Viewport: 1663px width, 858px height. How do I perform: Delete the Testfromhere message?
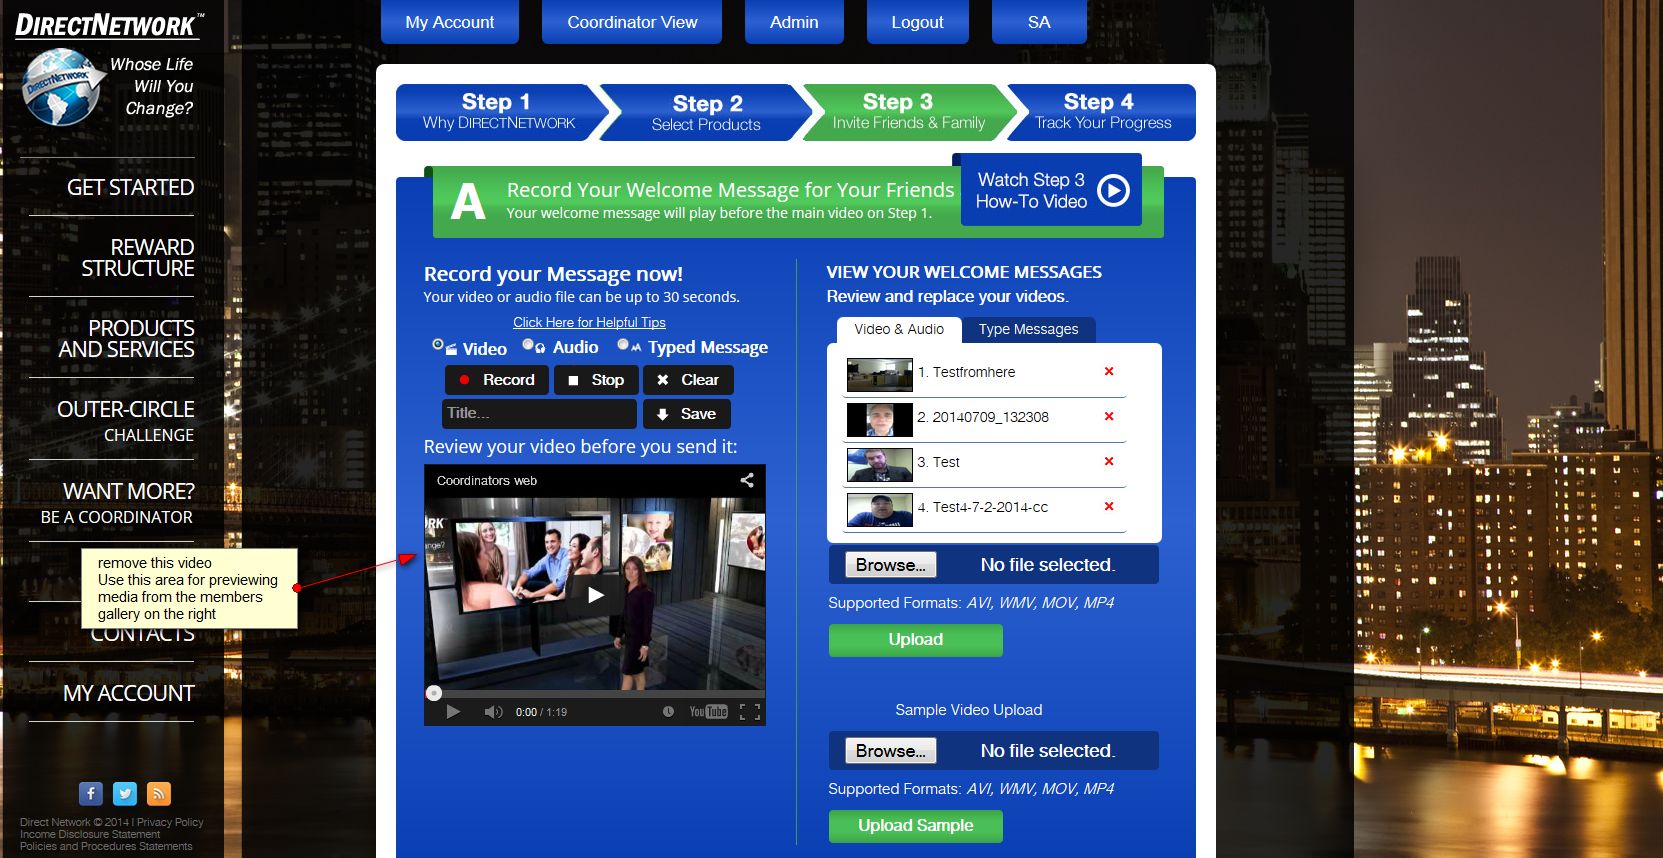(1109, 371)
